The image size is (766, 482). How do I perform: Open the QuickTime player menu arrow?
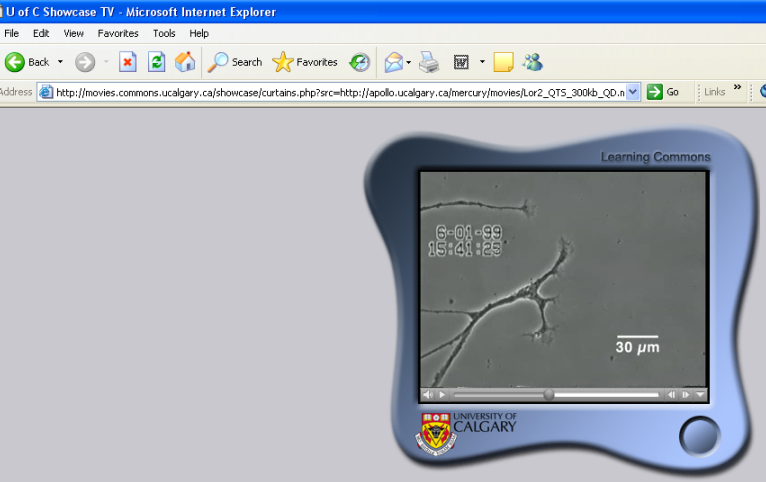(699, 395)
